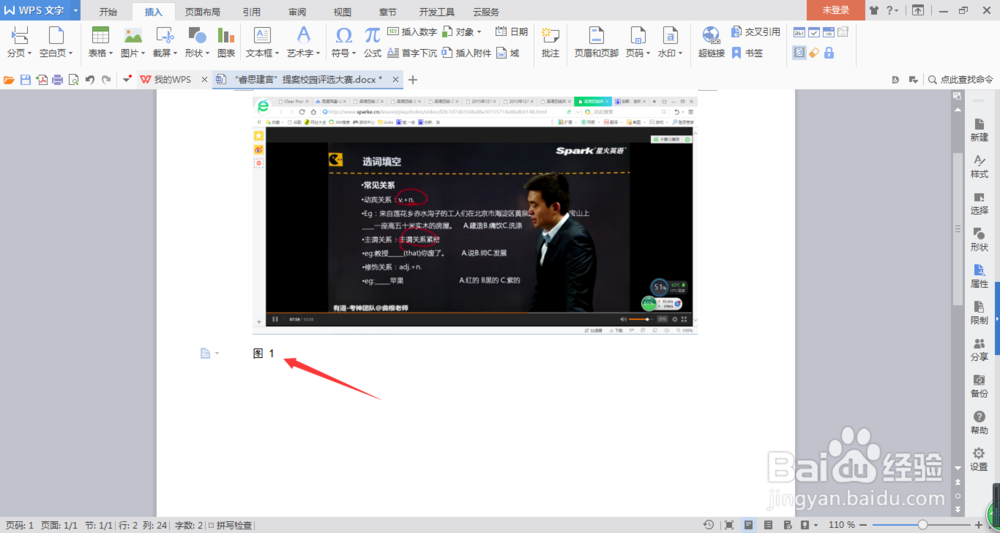The image size is (1000, 533).
Task: Insert WordArt (艺术字)
Action: point(304,43)
